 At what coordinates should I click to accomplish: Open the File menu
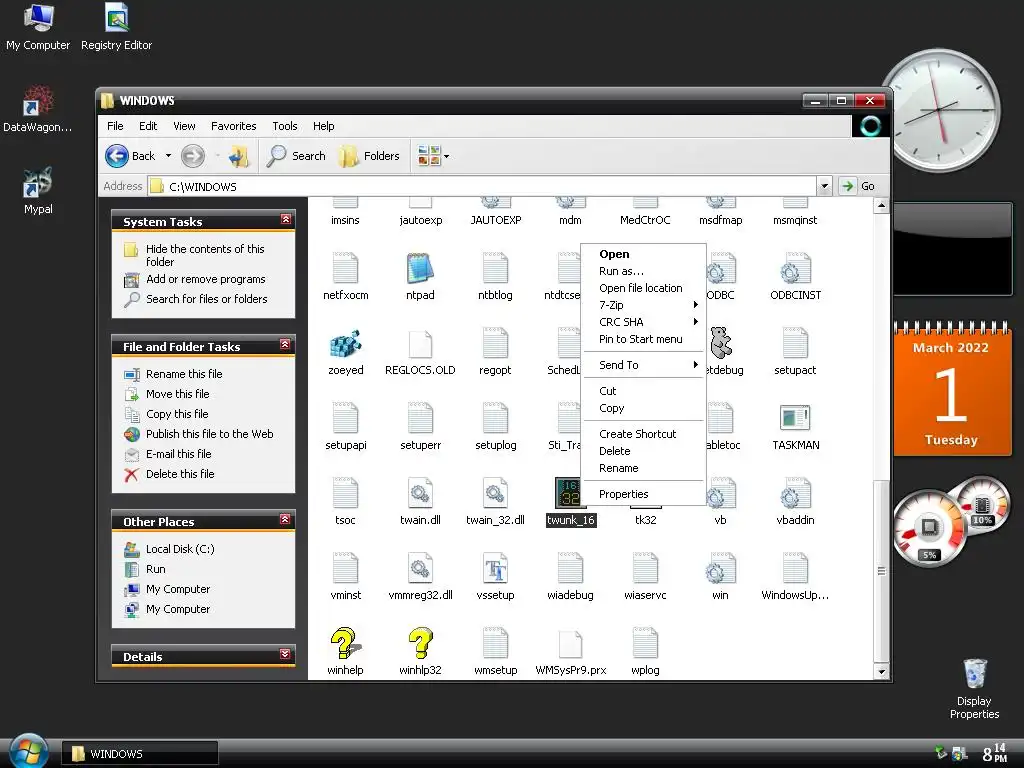pyautogui.click(x=115, y=126)
